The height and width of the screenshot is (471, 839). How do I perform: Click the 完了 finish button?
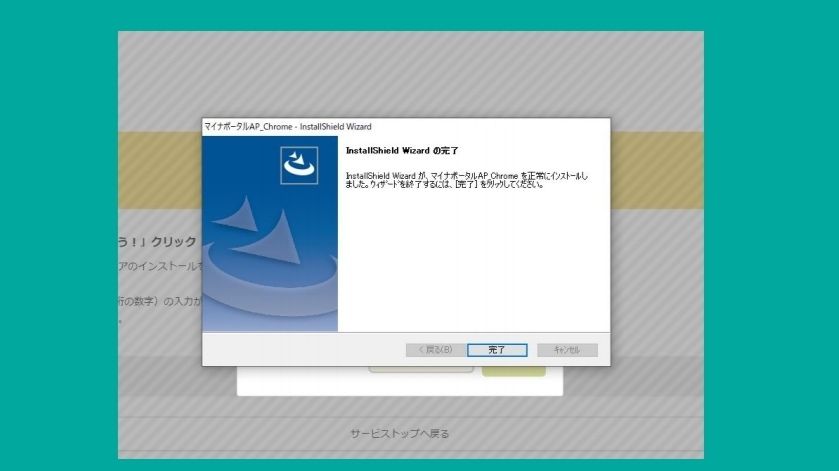click(x=497, y=350)
